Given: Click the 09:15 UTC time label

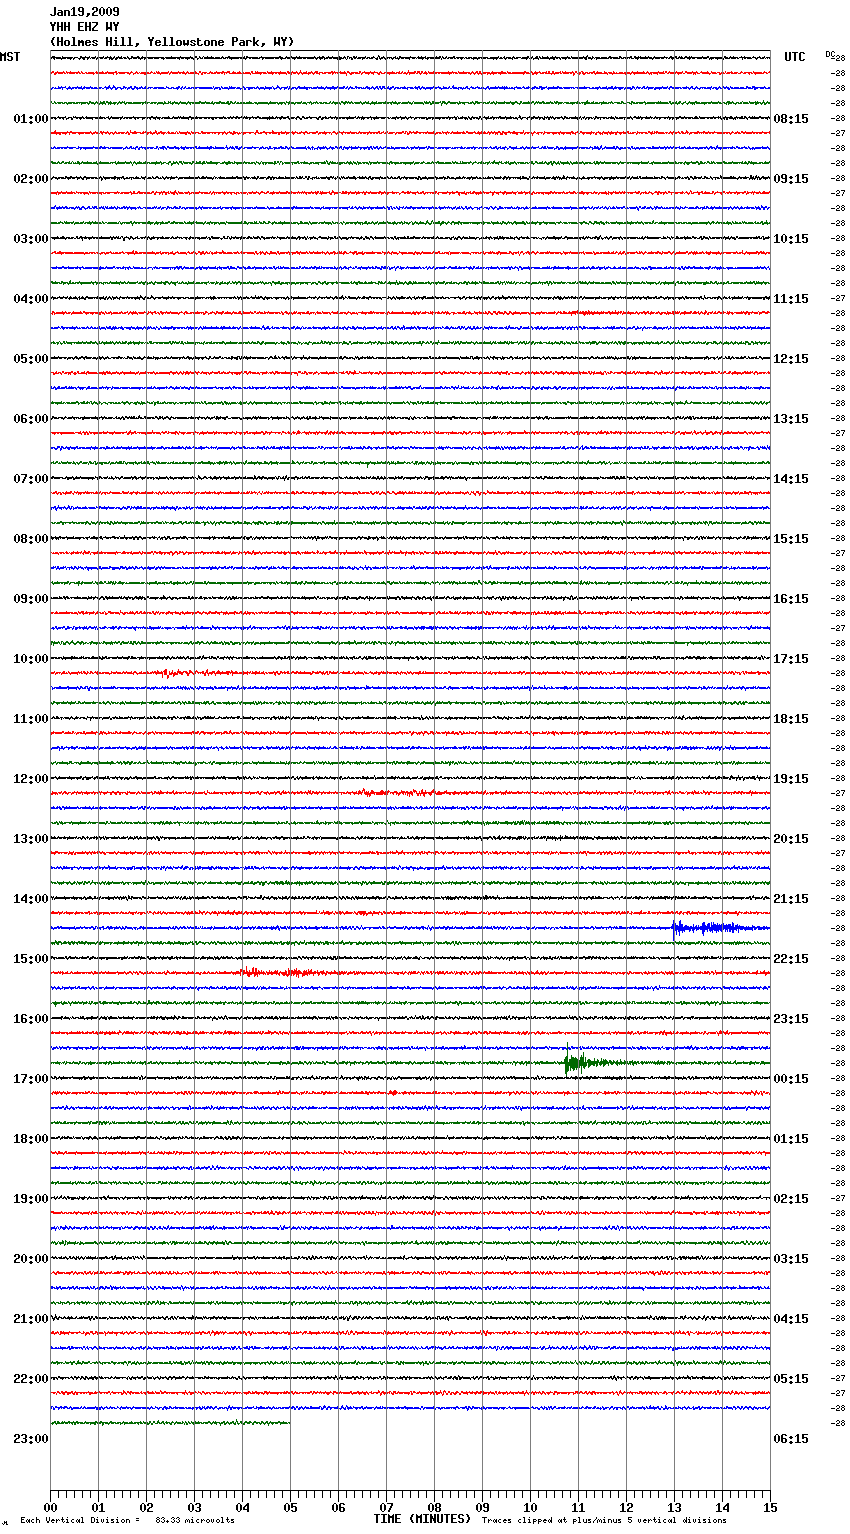Looking at the screenshot, I should tap(791, 179).
